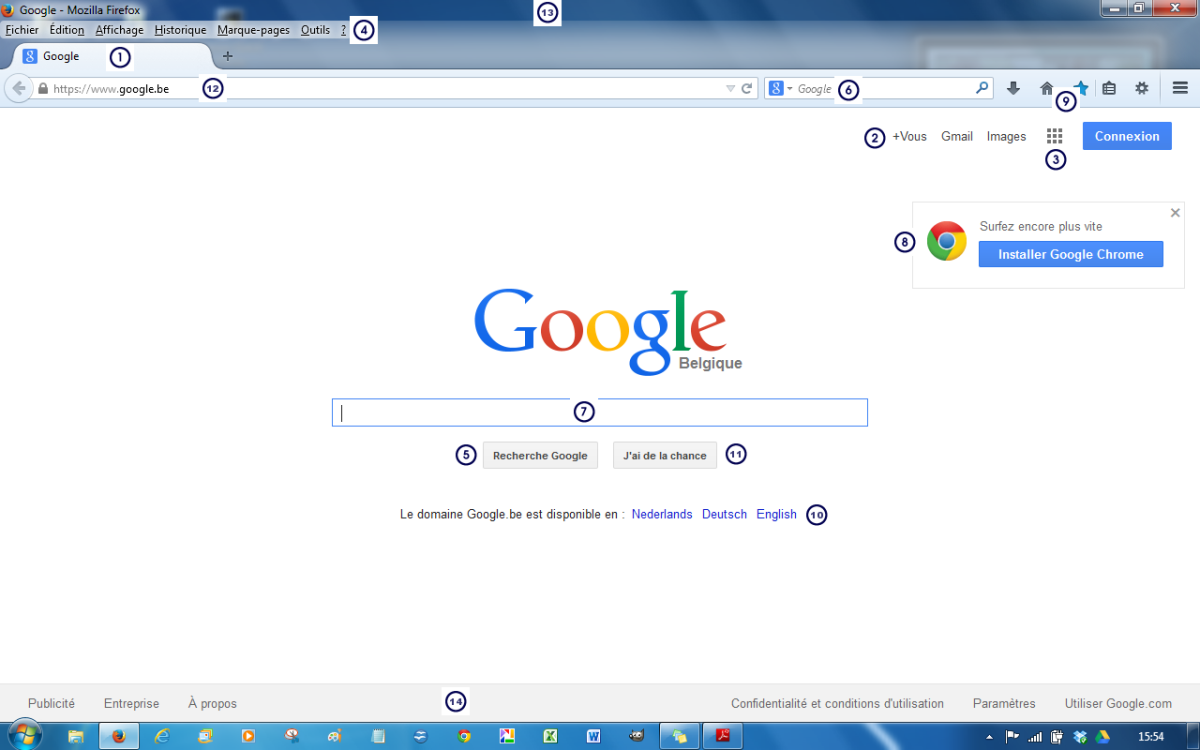Open the Affichage menu
Screen dimensions: 1200x750
(119, 30)
